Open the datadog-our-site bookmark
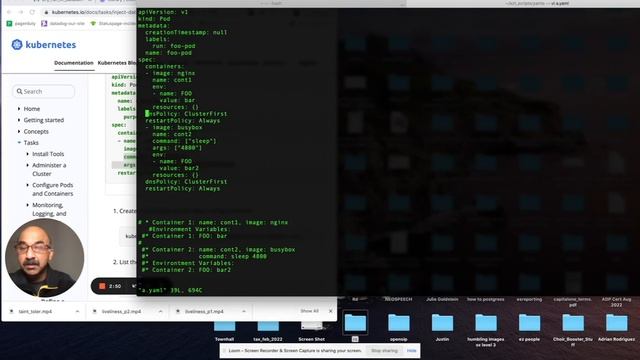640x360 pixels. coord(63,24)
